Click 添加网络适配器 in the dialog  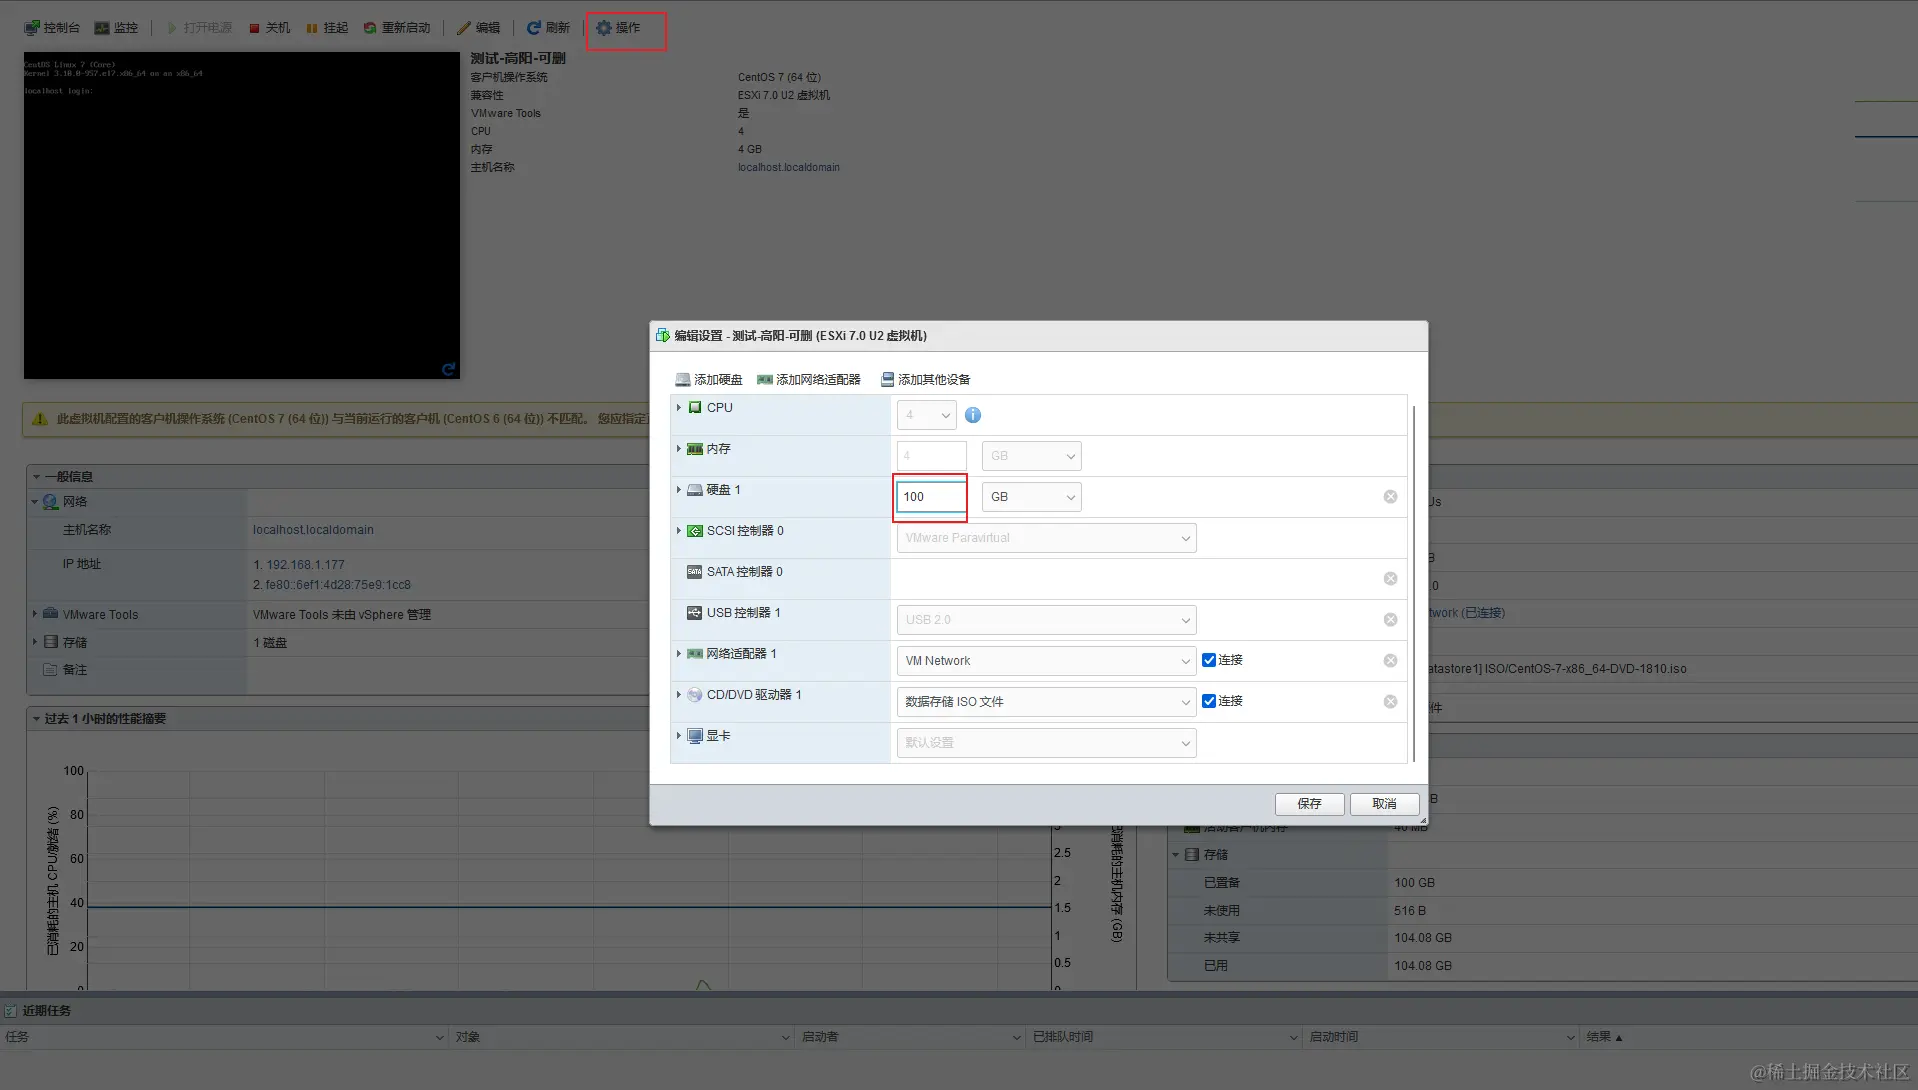click(x=809, y=380)
